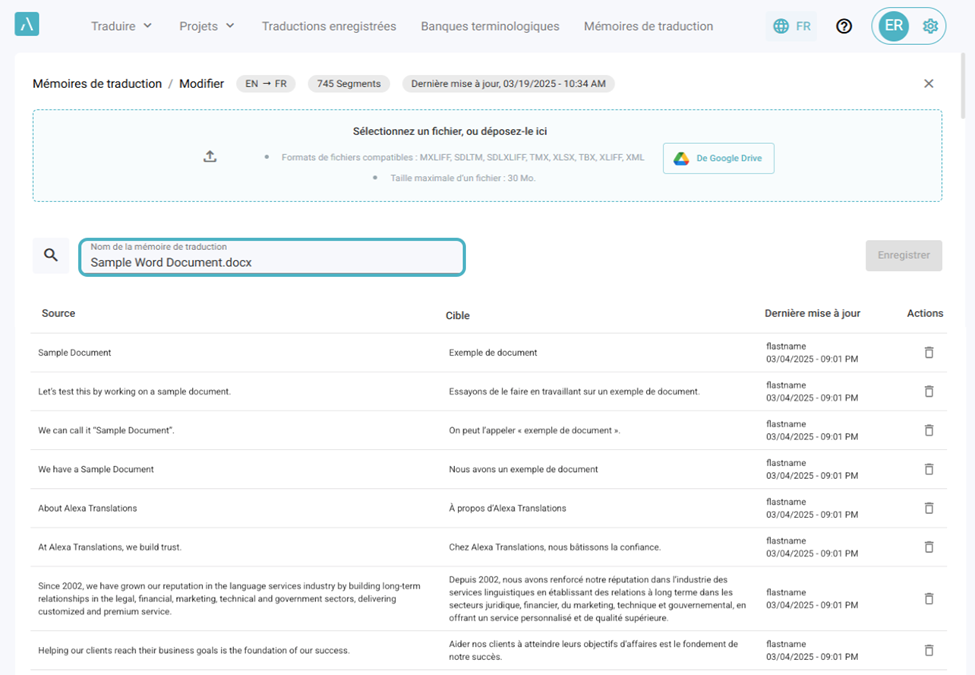
Task: Open Banques terminologiques page
Action: [490, 26]
